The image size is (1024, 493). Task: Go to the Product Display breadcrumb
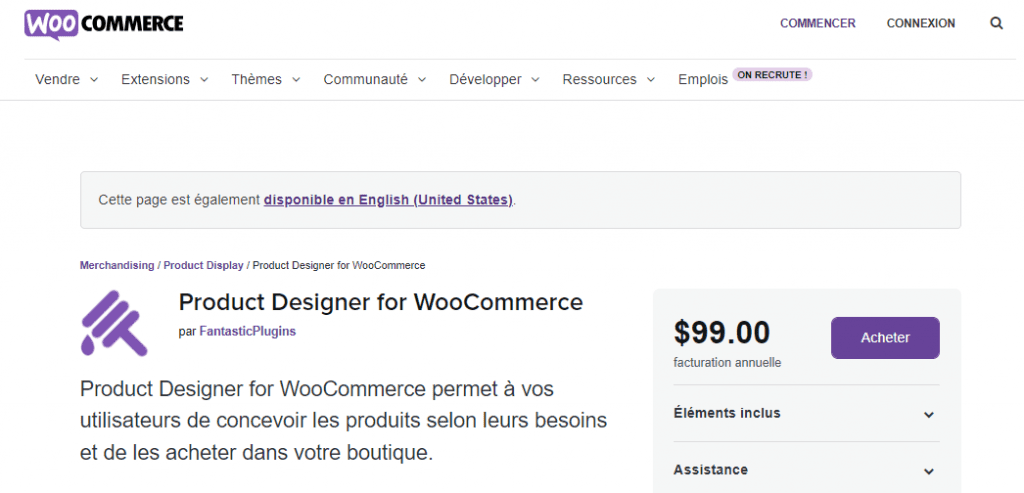pyautogui.click(x=203, y=265)
